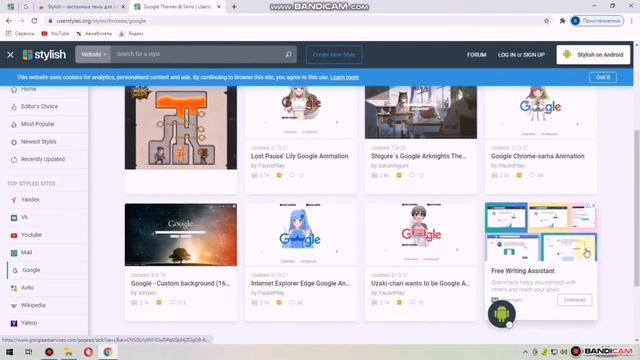The width and height of the screenshot is (640, 360).
Task: Open File Explorer from the taskbar
Action: [69, 352]
